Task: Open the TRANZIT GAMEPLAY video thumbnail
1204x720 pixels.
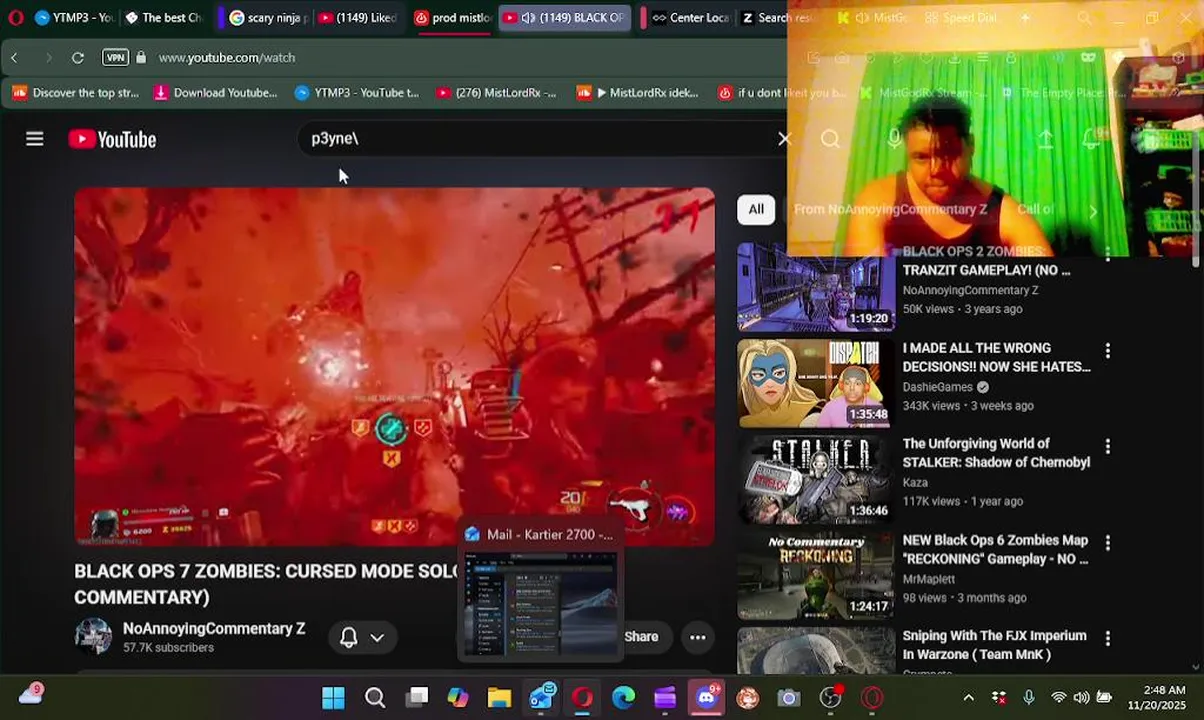Action: [816, 288]
